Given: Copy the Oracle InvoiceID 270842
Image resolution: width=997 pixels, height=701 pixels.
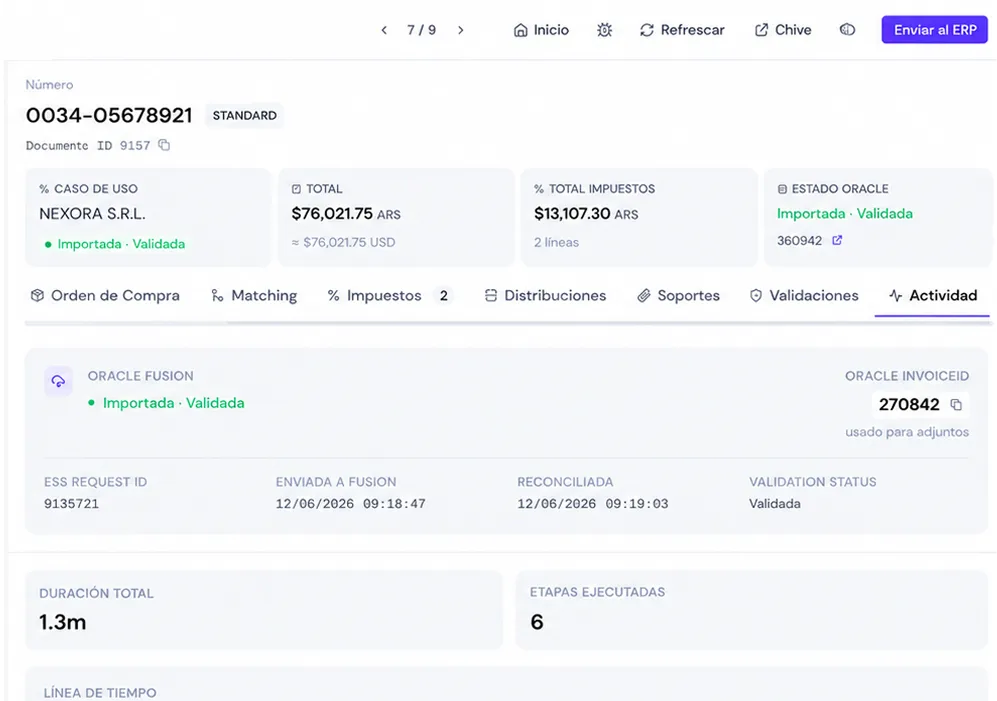Looking at the screenshot, I should coord(956,405).
